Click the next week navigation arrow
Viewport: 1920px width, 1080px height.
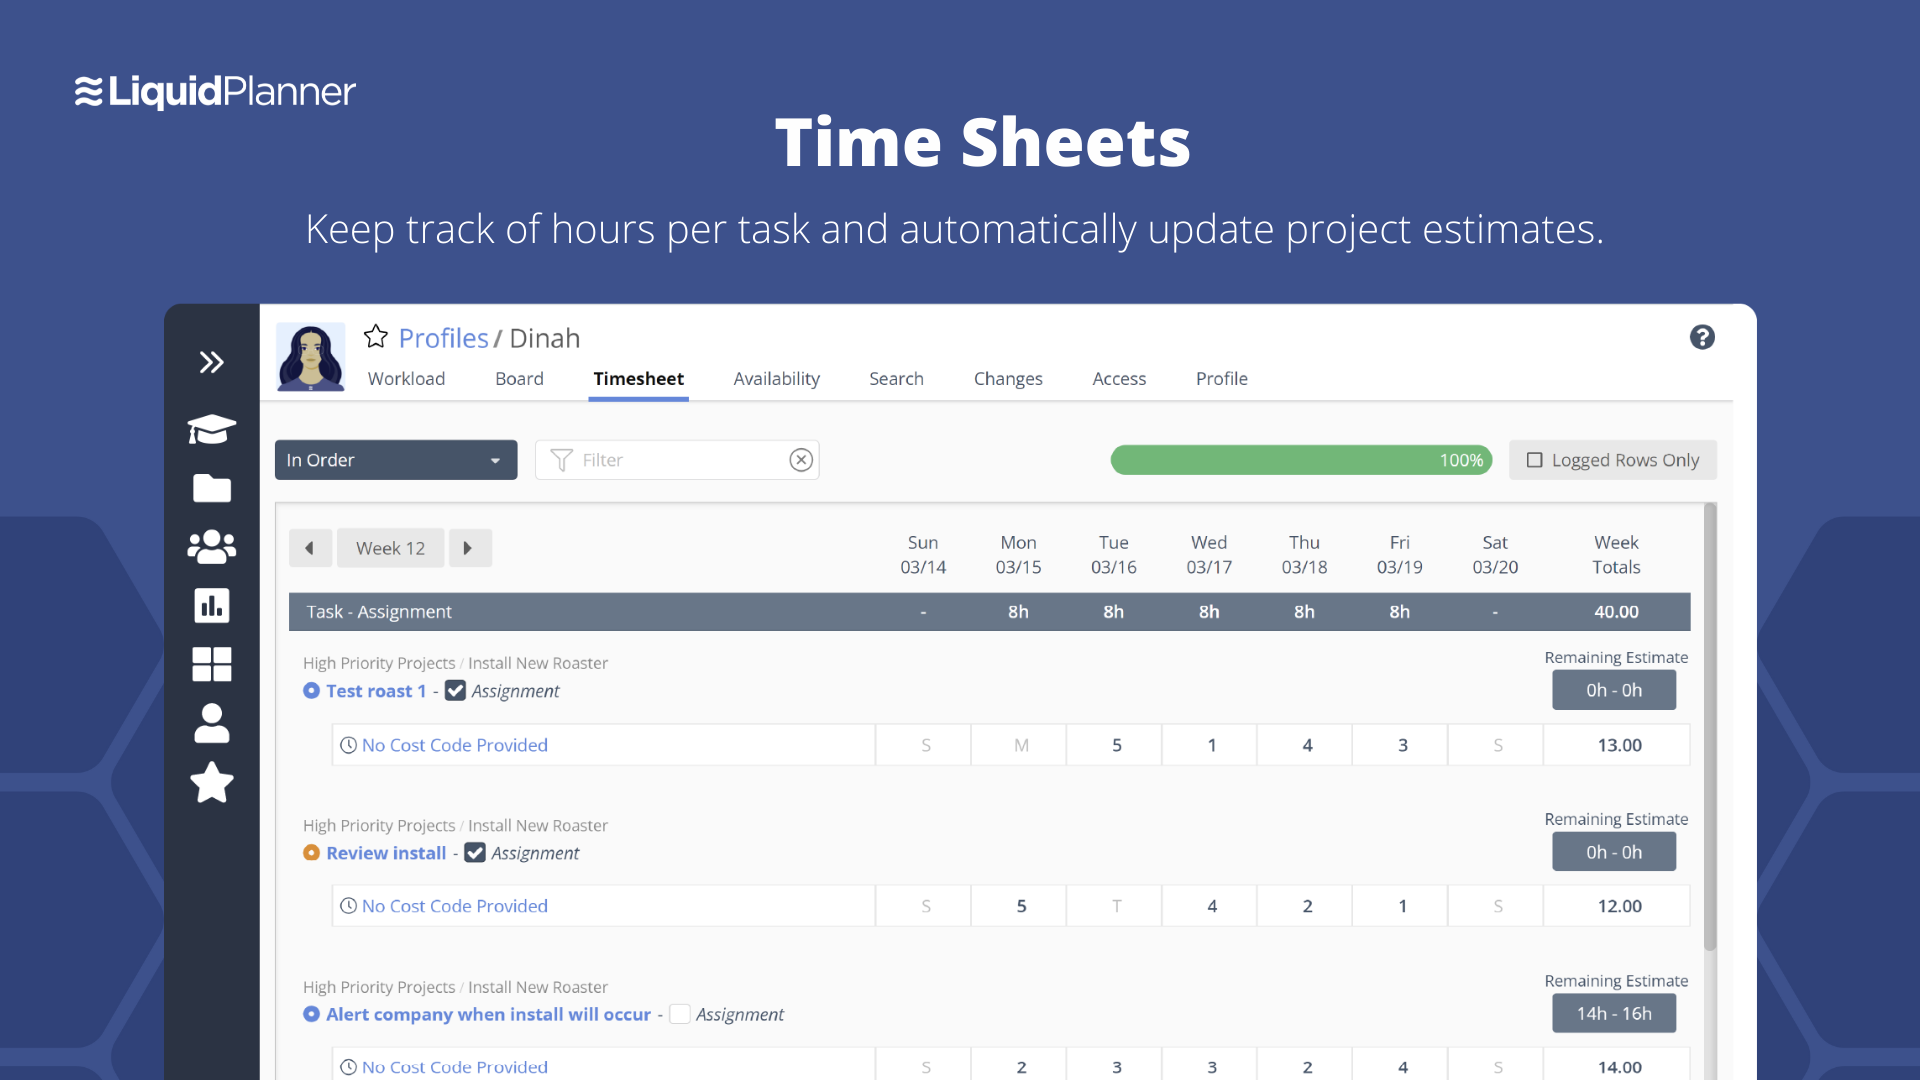pos(468,547)
